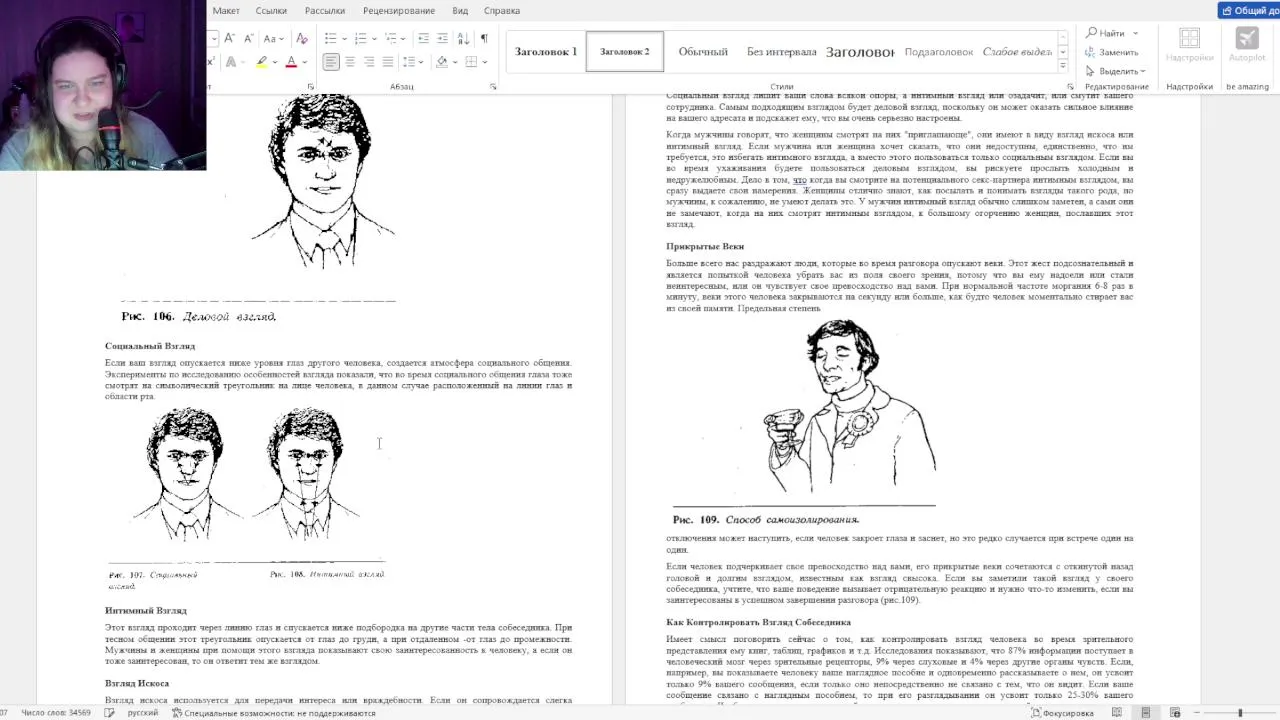The width and height of the screenshot is (1280, 720).
Task: Click the line spacing icon
Action: 411,62
